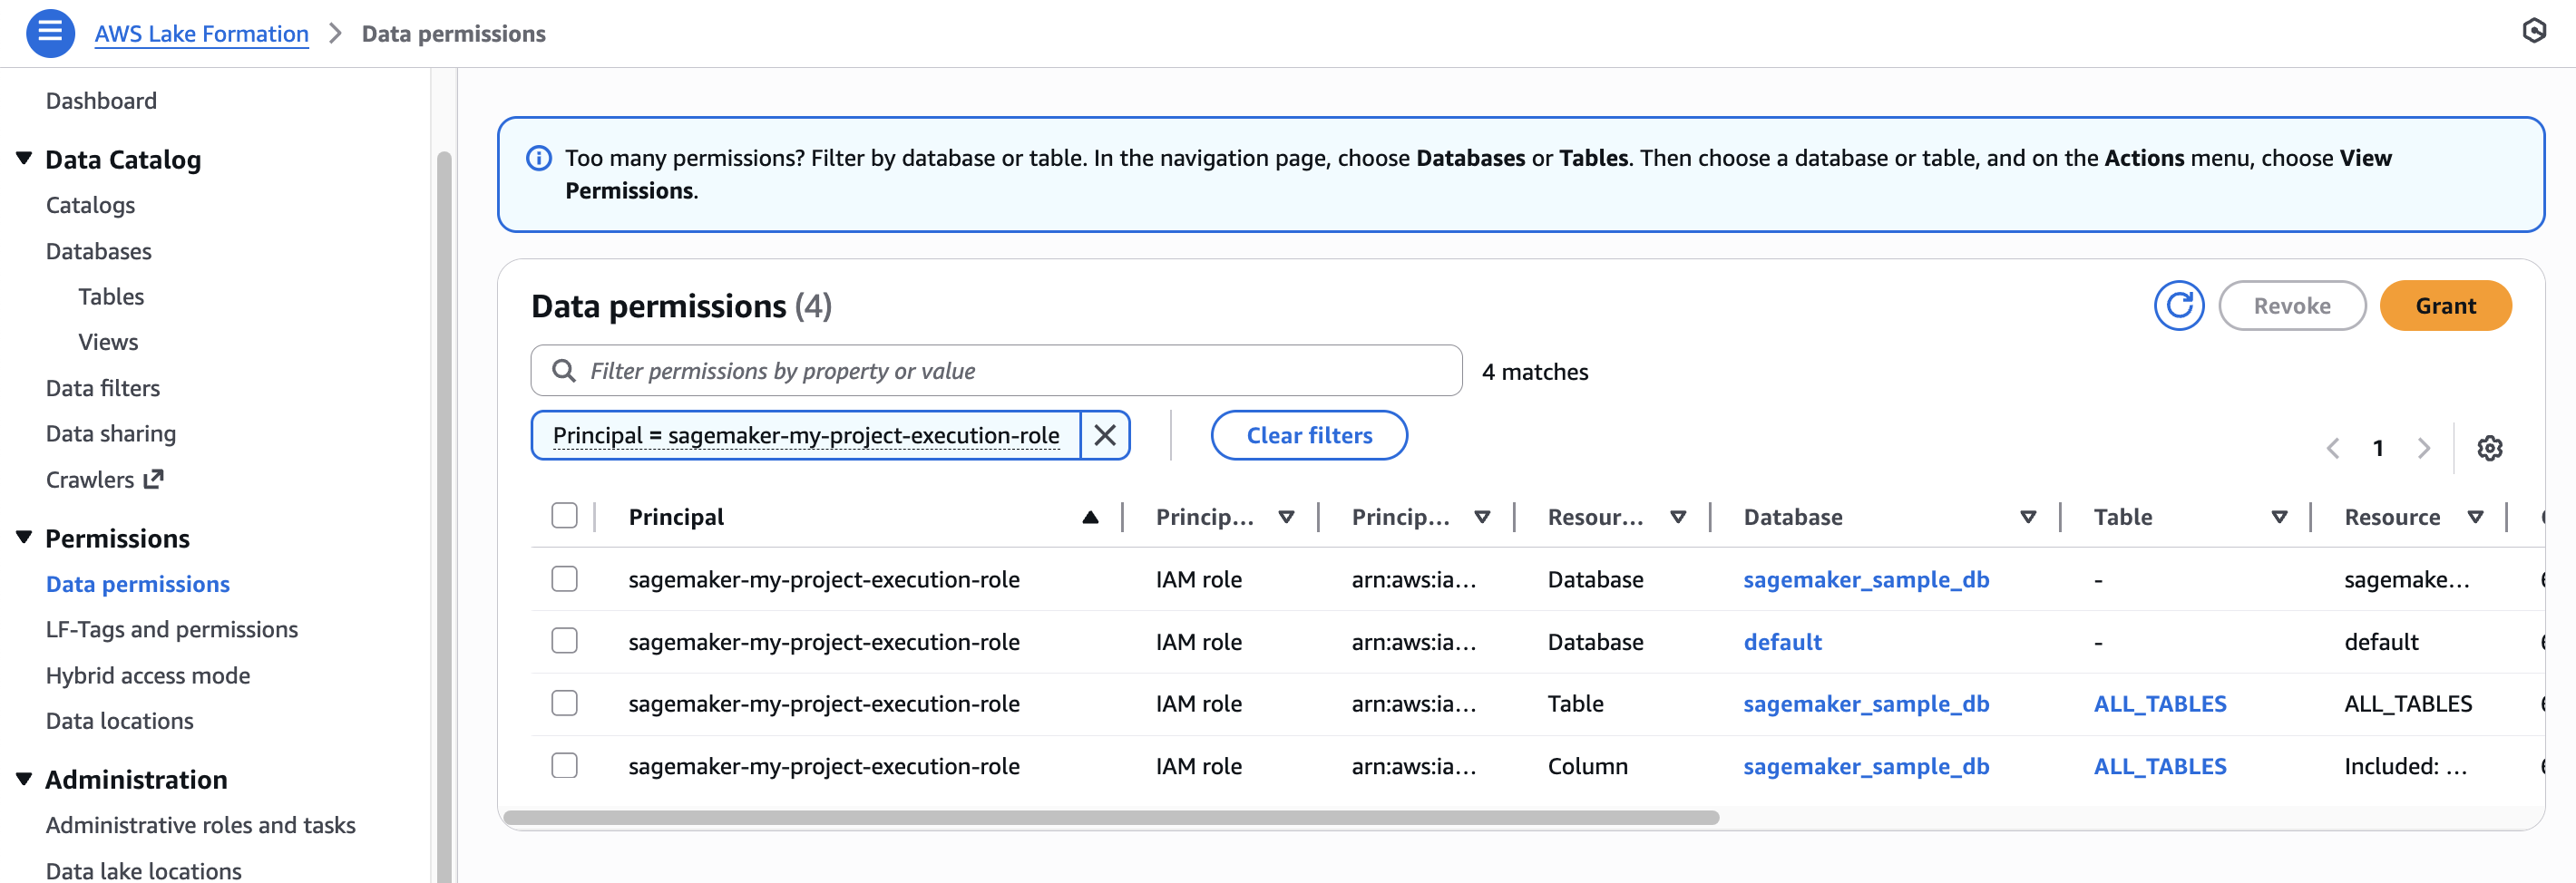
Task: Collapse the Permissions sidebar section
Action: pos(24,538)
